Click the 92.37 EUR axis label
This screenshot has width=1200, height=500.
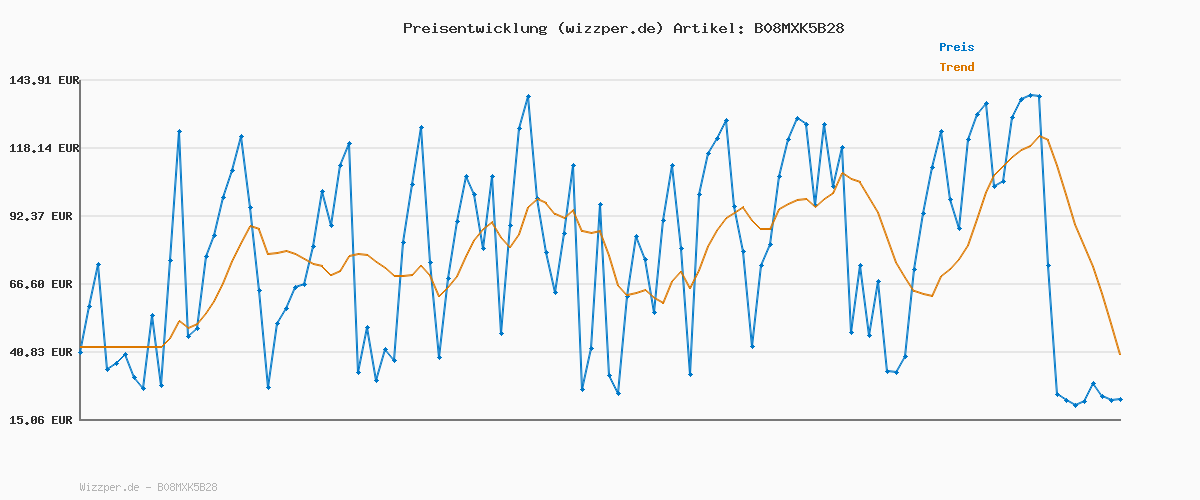tap(47, 216)
